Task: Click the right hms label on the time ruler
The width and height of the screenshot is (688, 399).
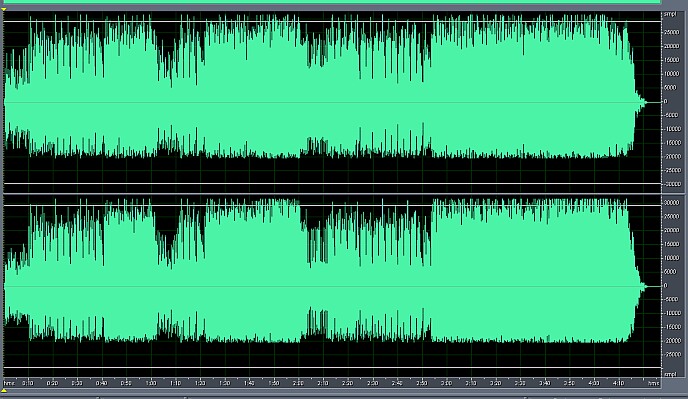Action: 654,383
